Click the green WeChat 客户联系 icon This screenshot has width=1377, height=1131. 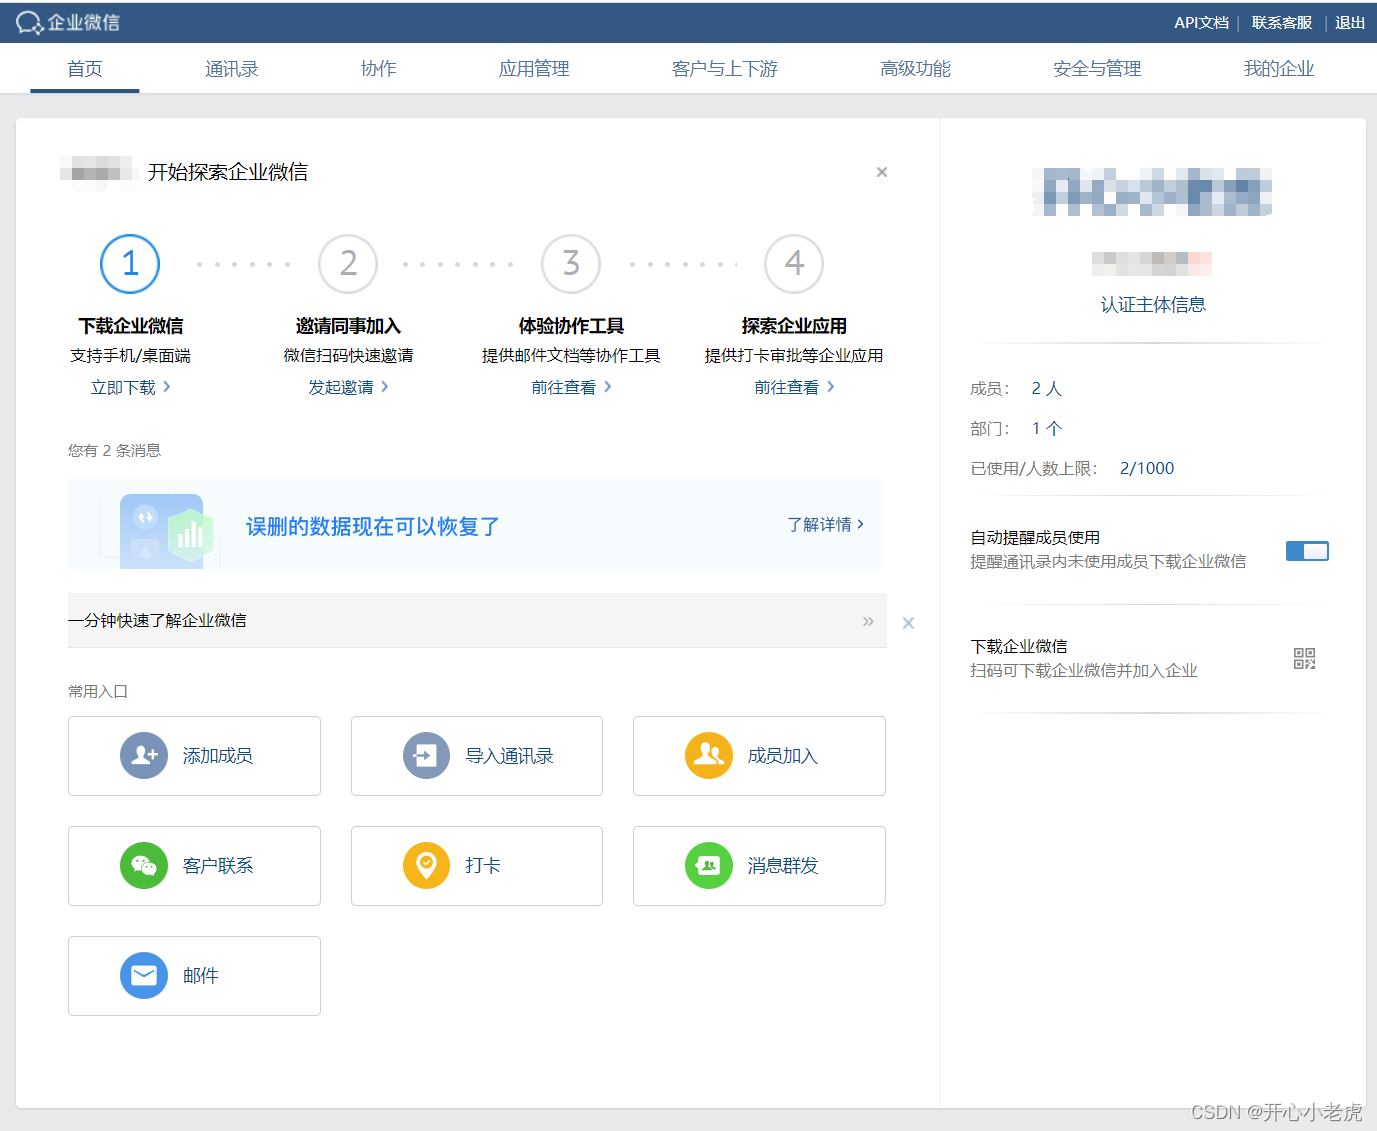pyautogui.click(x=144, y=865)
